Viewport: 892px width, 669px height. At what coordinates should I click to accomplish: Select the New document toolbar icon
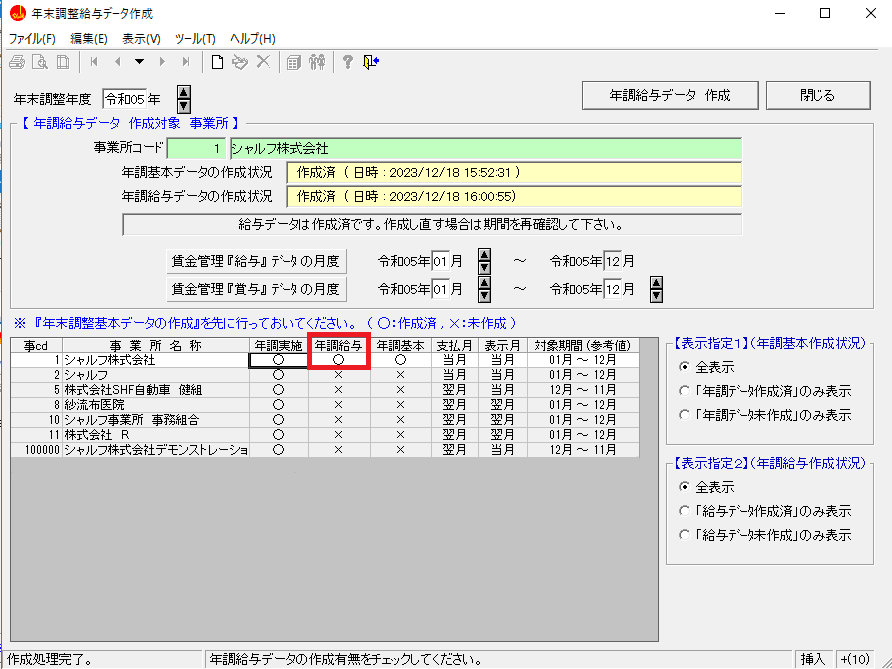click(x=218, y=61)
